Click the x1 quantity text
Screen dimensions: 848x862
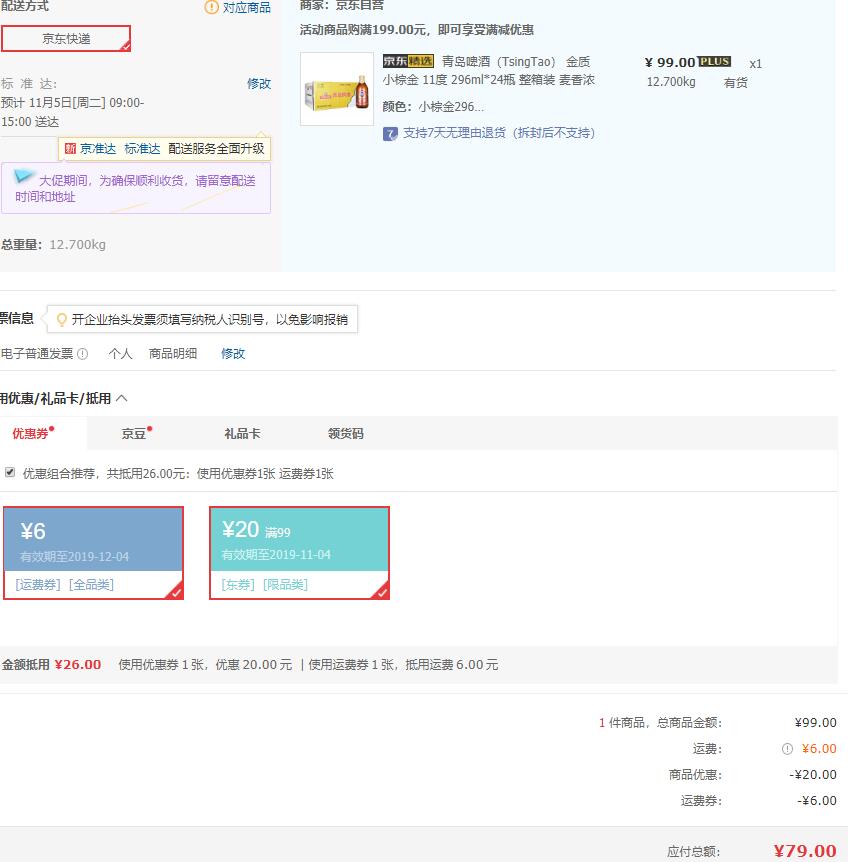pos(756,64)
